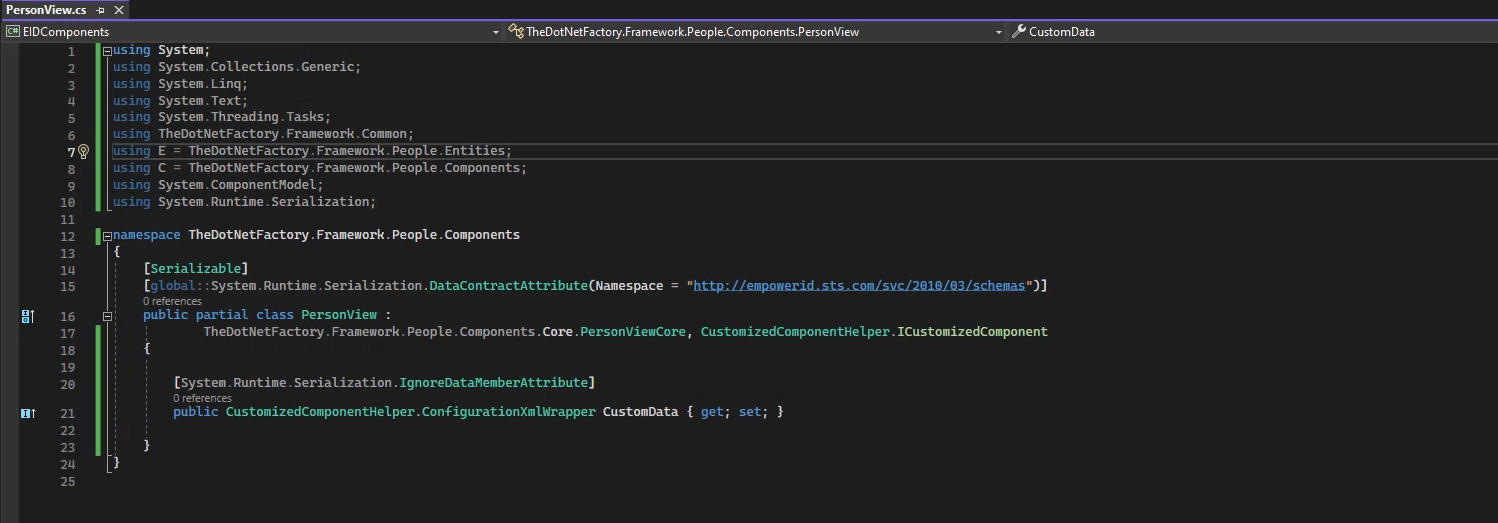Open the empowerid.sts.com schemas URL
Screen dimensions: 1498x523
[x=860, y=286]
